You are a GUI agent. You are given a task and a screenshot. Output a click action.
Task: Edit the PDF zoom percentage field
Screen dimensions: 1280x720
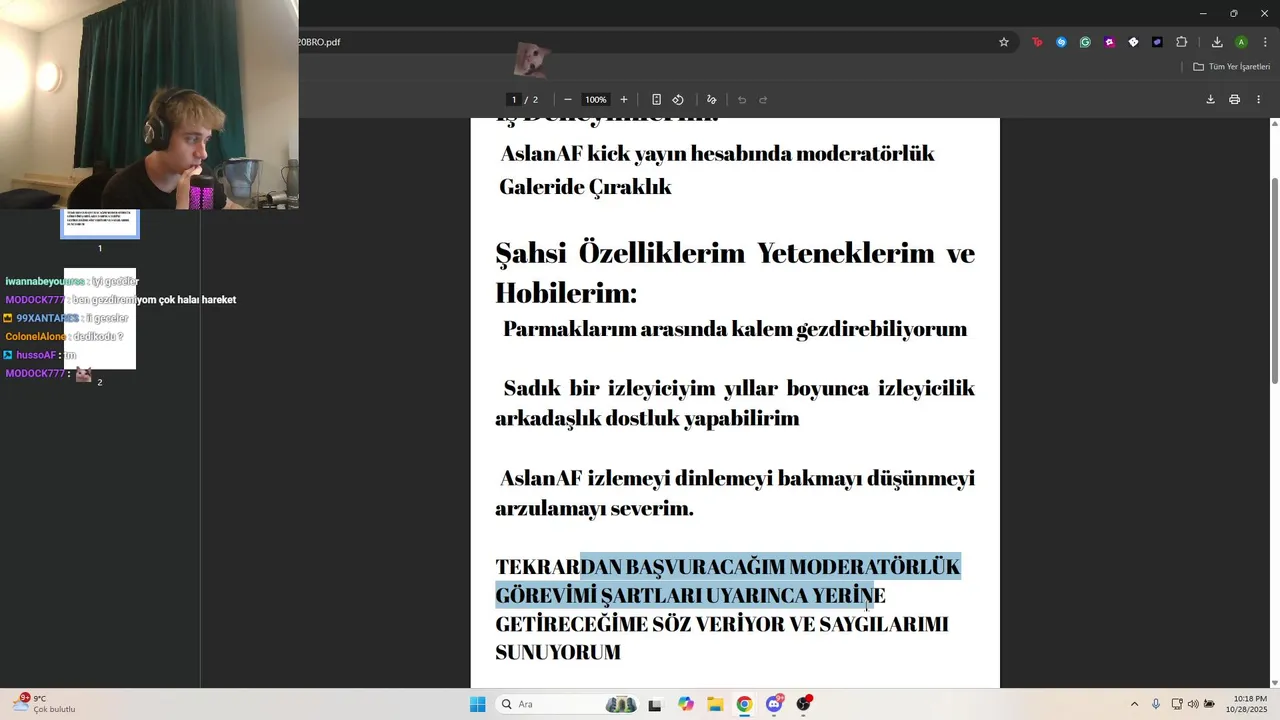(x=596, y=99)
